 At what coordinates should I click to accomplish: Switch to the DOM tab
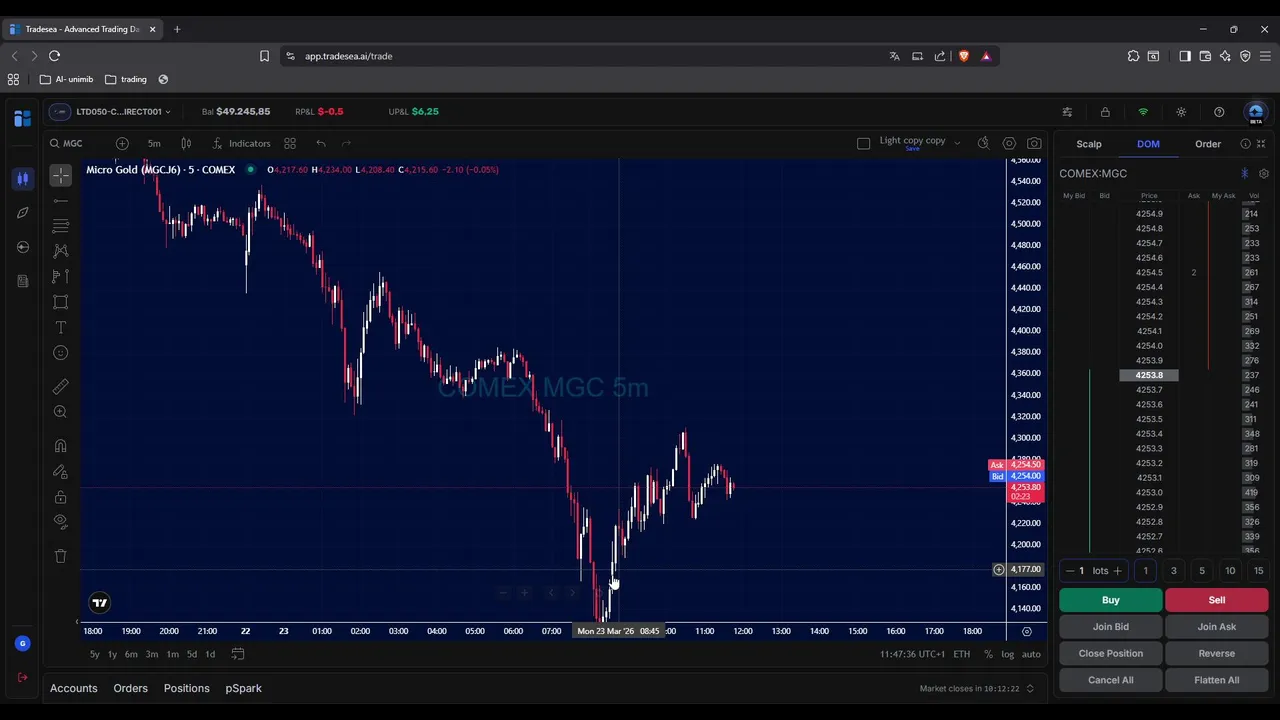tap(1148, 144)
